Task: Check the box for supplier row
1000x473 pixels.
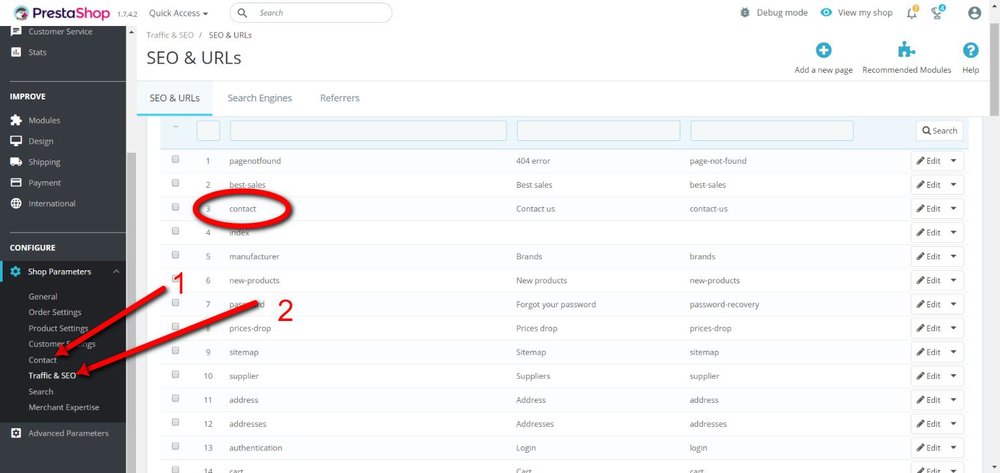Action: (175, 374)
